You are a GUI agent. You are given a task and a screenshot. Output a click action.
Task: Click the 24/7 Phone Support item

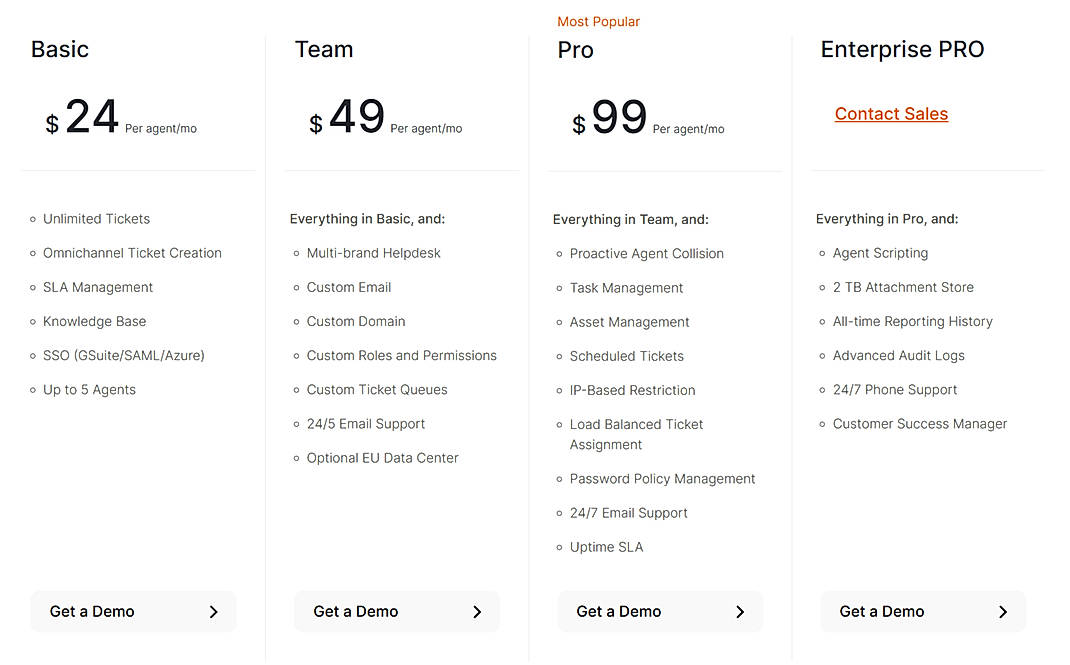[x=895, y=390]
